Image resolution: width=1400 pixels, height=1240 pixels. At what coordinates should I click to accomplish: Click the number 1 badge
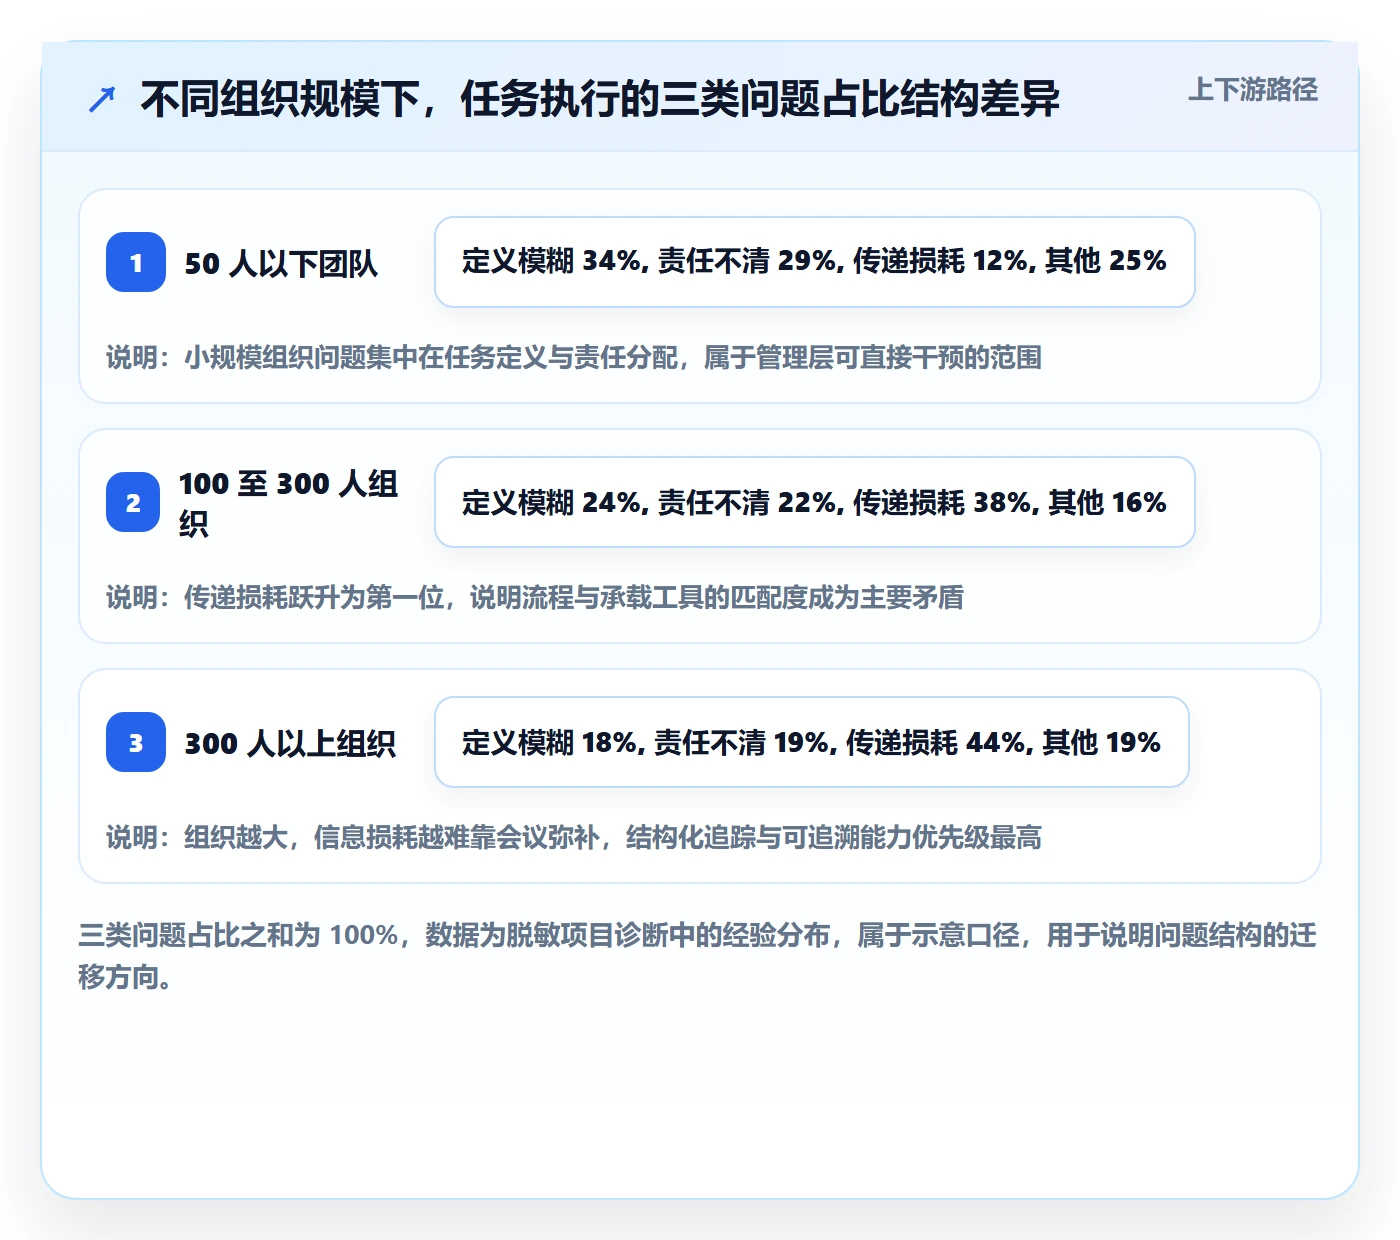[x=136, y=262]
